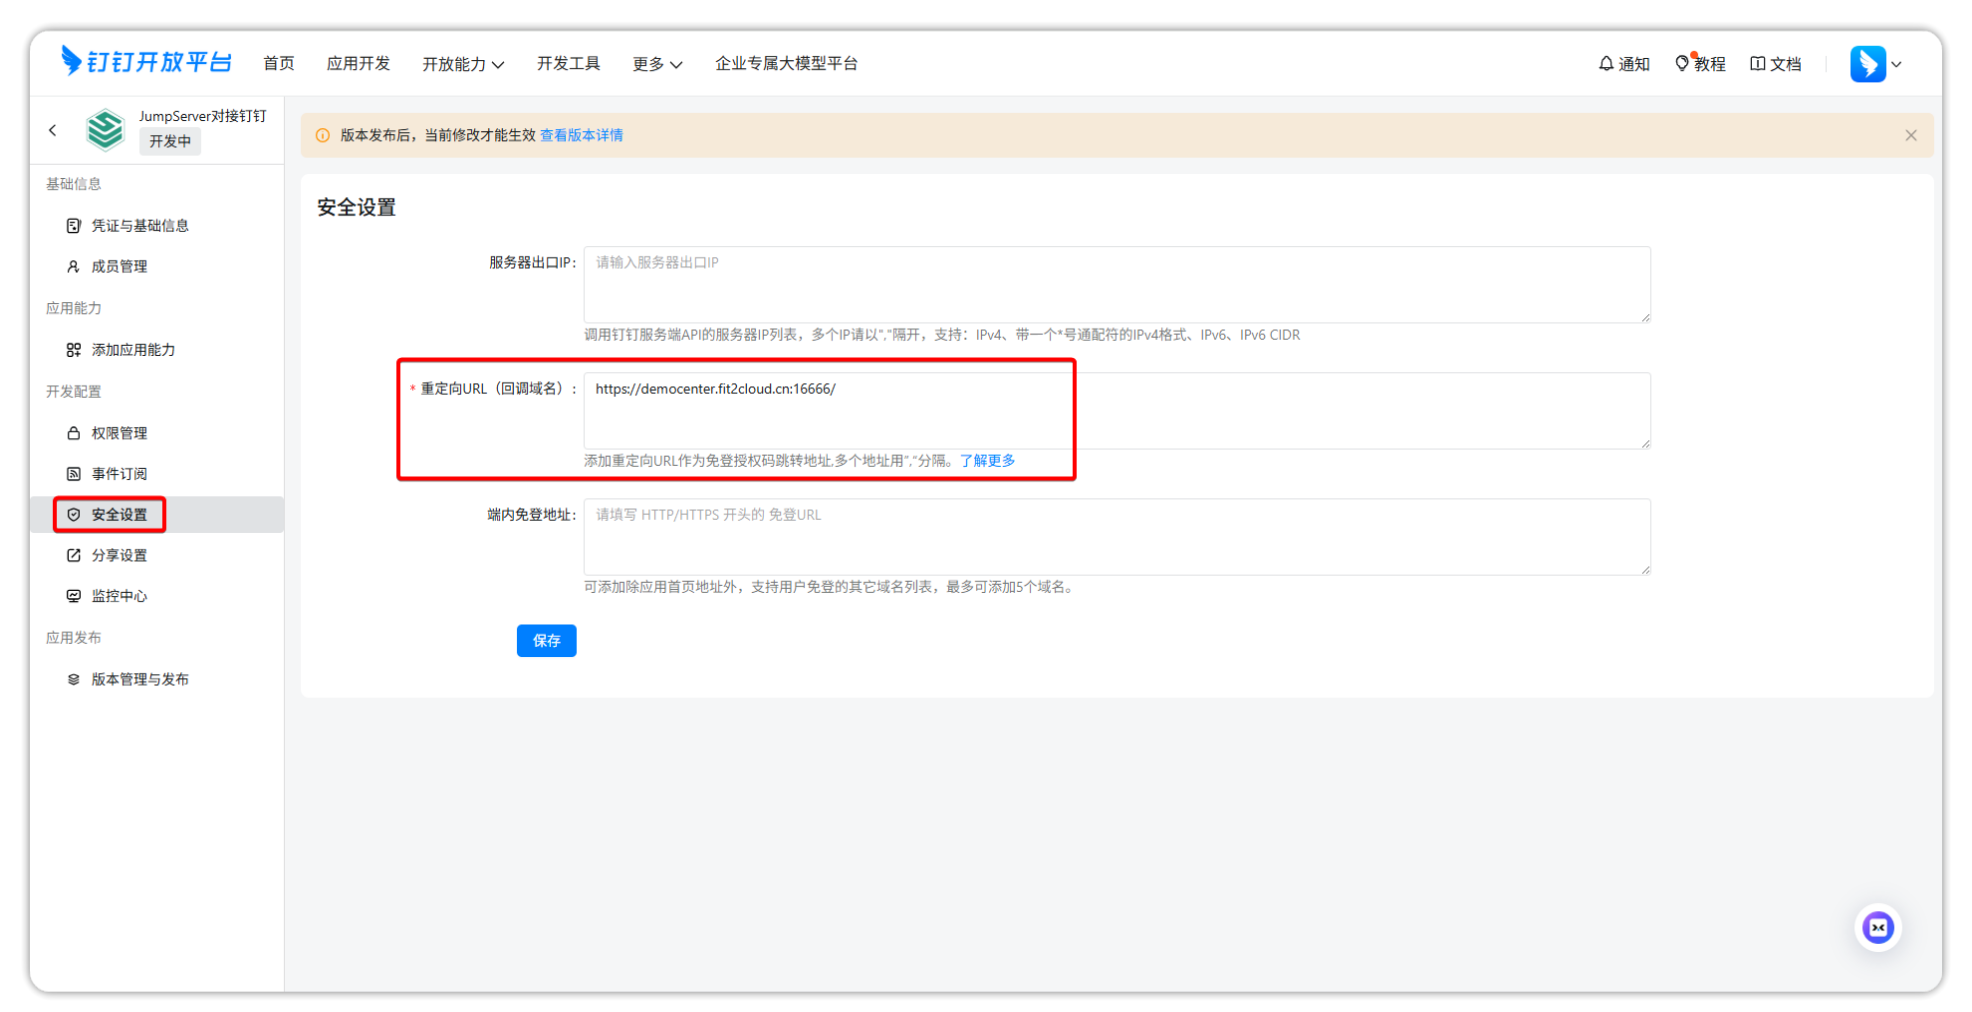This screenshot has height=1012, width=1972.
Task: Open the notification bell icon
Action: (1606, 64)
